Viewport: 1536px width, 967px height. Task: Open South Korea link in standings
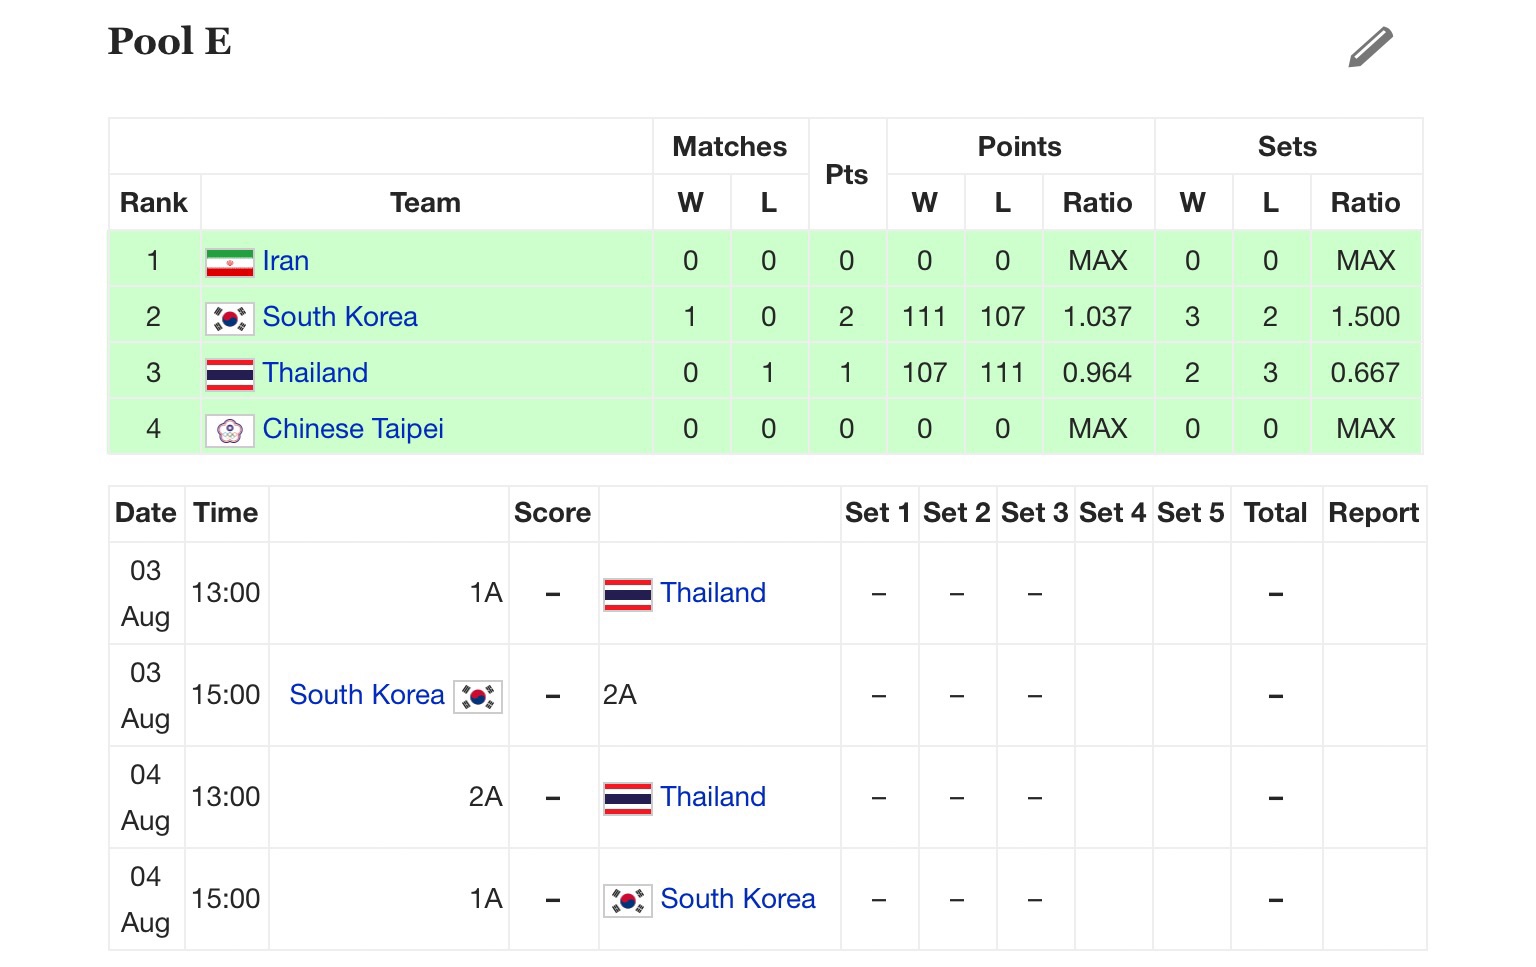point(340,317)
